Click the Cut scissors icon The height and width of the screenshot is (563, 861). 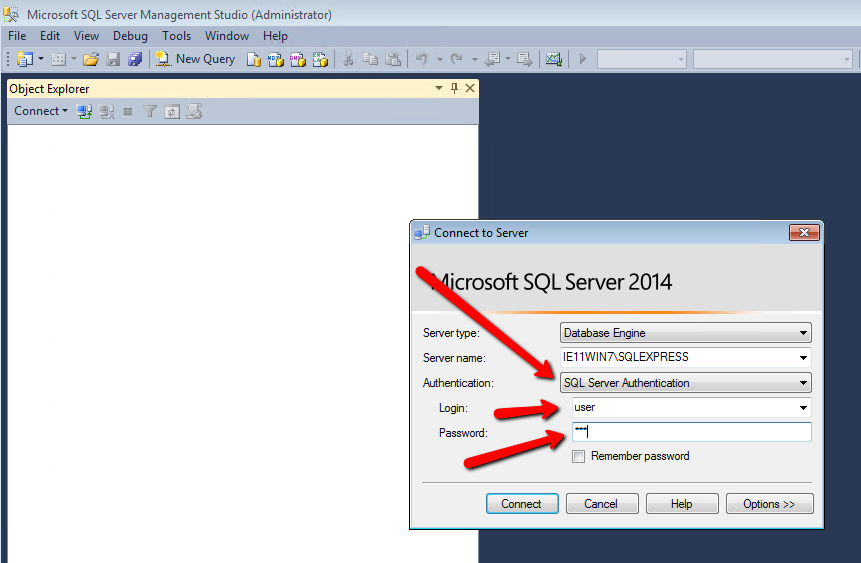348,59
